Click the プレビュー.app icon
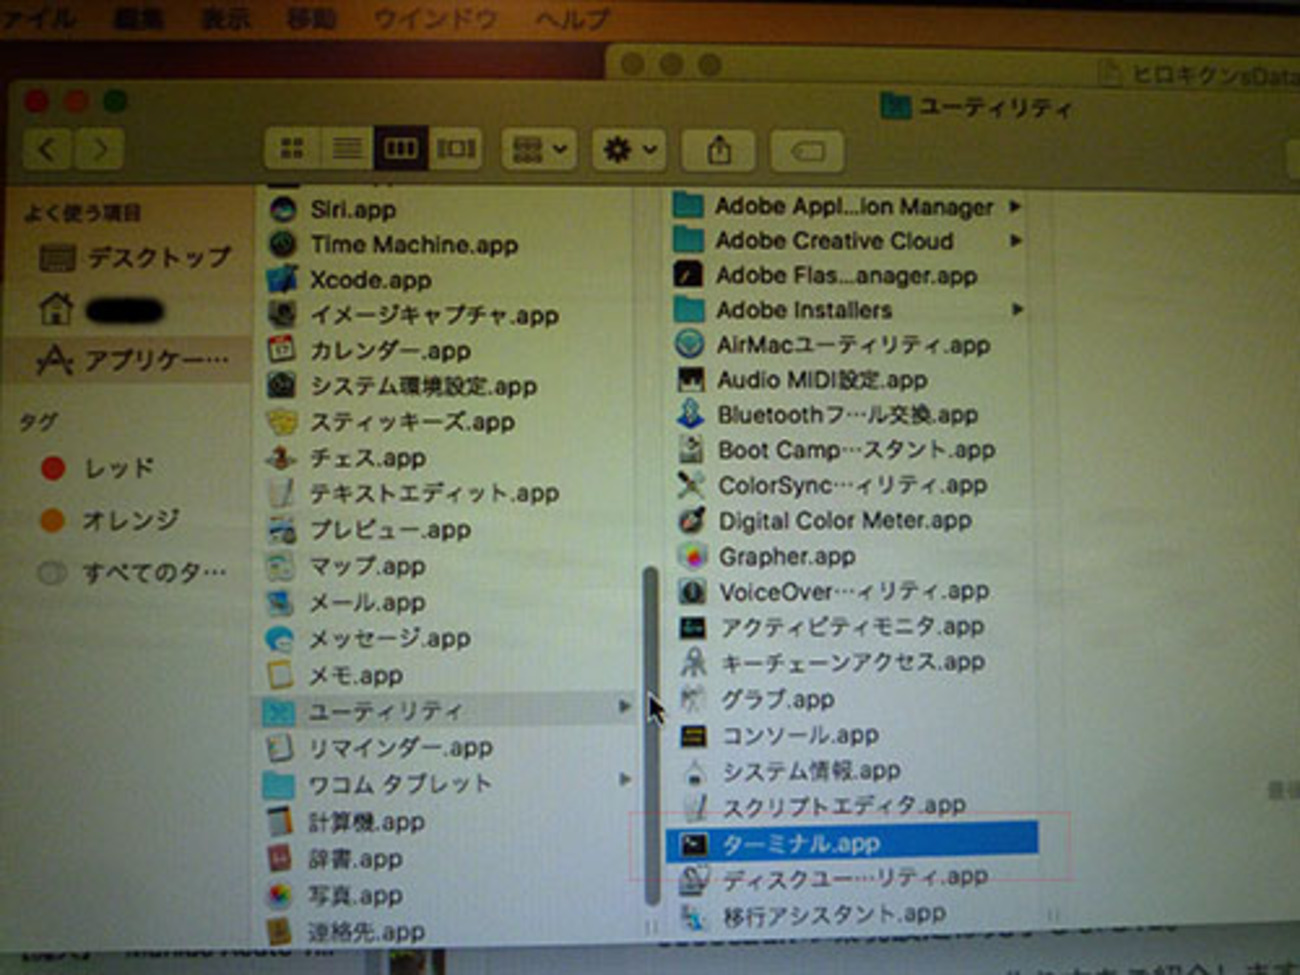Screen dimensions: 1300x975 point(283,530)
